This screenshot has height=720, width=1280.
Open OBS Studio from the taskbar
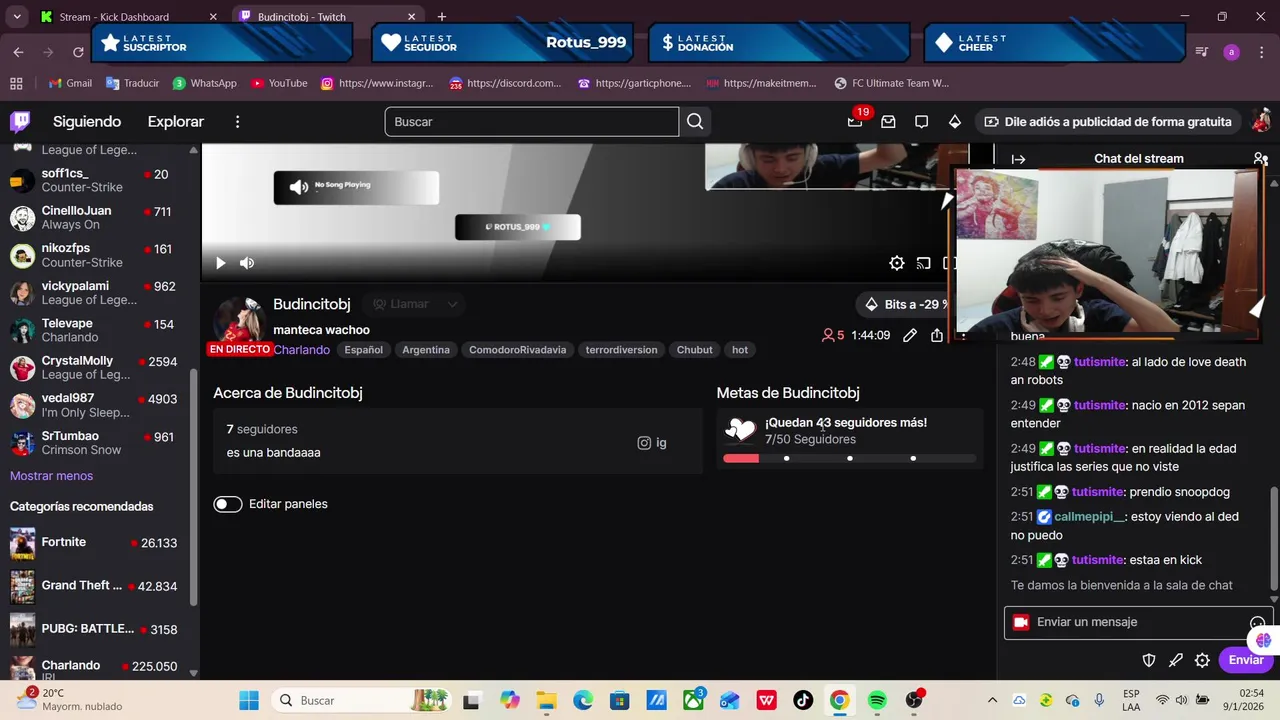pyautogui.click(x=914, y=700)
